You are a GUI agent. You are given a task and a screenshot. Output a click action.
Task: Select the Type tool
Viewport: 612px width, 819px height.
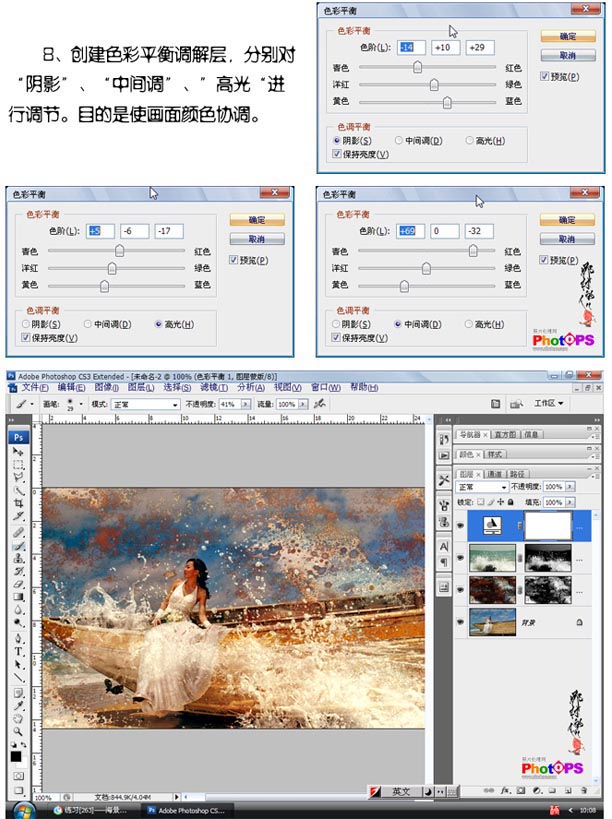[18, 651]
